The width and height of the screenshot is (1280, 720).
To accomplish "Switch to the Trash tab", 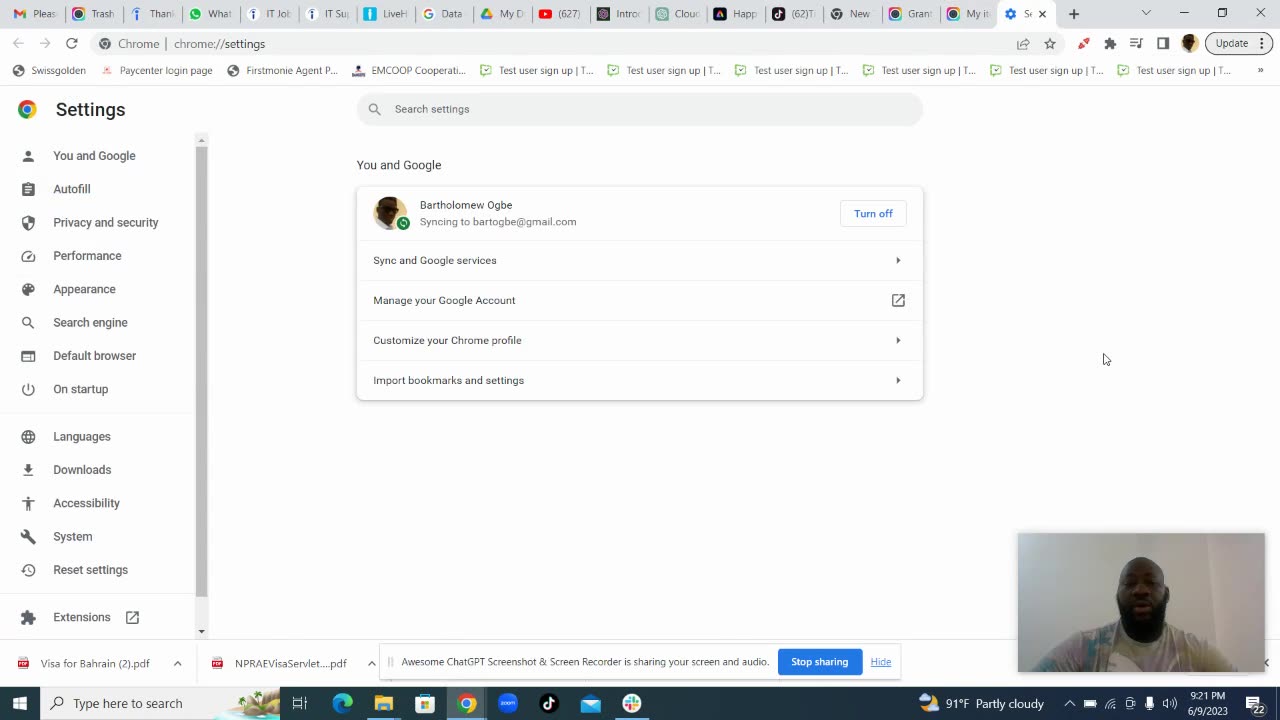I will click(94, 14).
